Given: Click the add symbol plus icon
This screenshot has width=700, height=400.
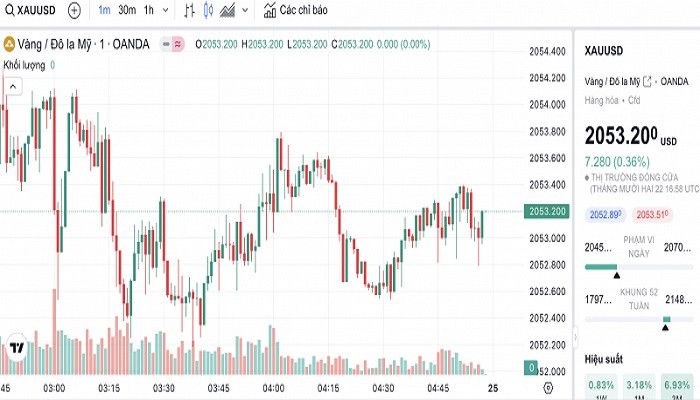Looking at the screenshot, I should pyautogui.click(x=75, y=11).
